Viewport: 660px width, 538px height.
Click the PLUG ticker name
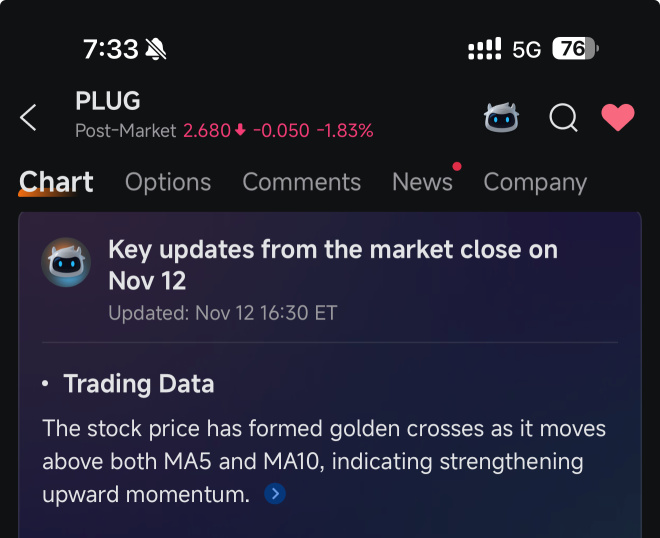108,101
